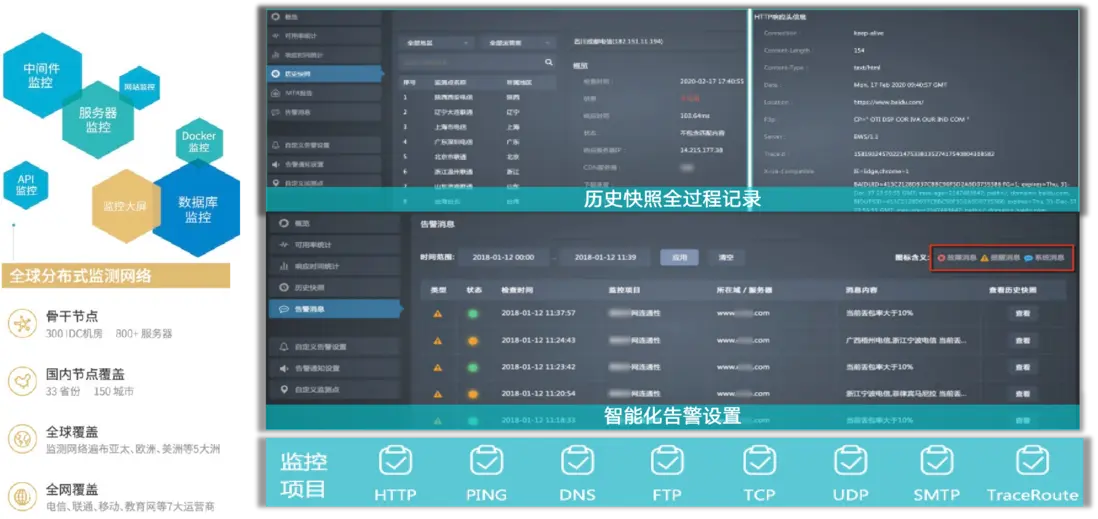Viewport: 1098px width, 519px height.
Task: Click the TCP monitoring item icon
Action: (x=760, y=460)
